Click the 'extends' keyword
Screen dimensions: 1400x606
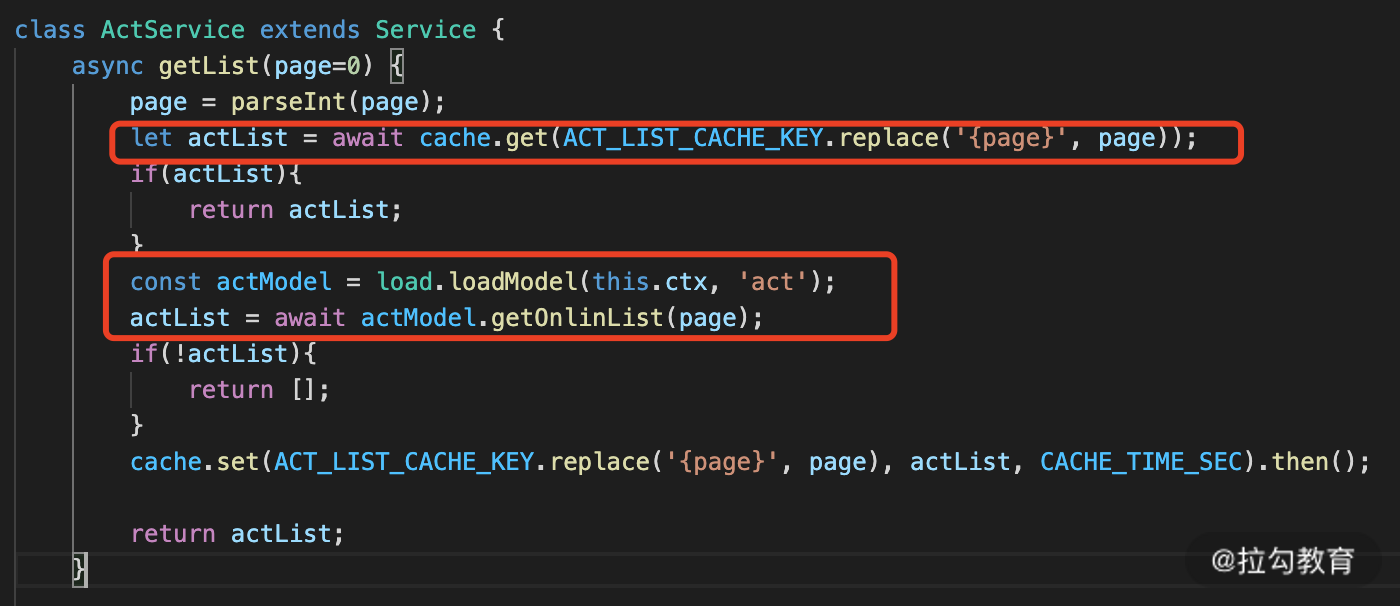pyautogui.click(x=311, y=29)
